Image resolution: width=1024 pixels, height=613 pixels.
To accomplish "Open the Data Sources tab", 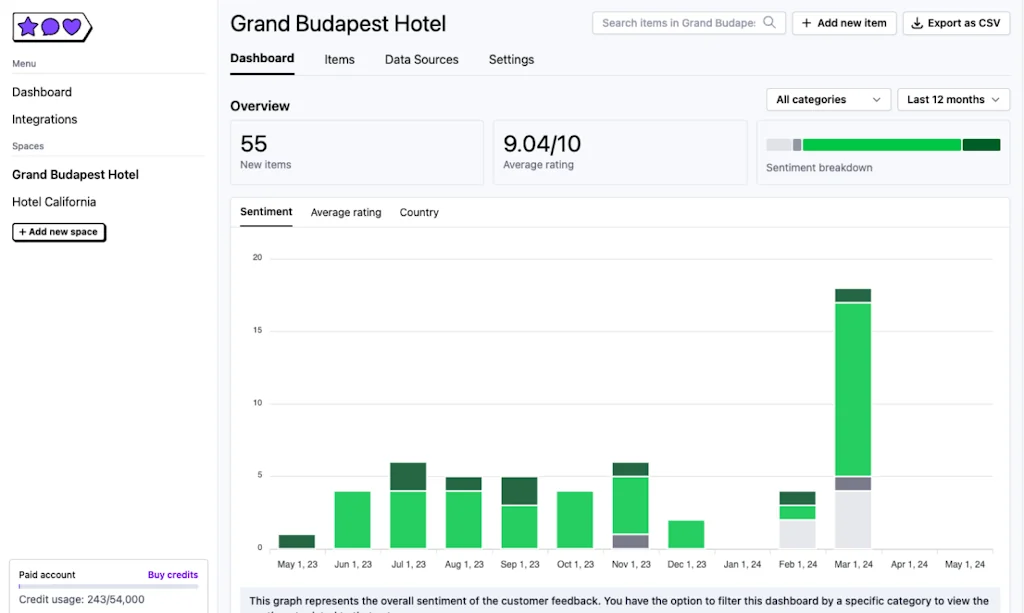I will point(421,59).
